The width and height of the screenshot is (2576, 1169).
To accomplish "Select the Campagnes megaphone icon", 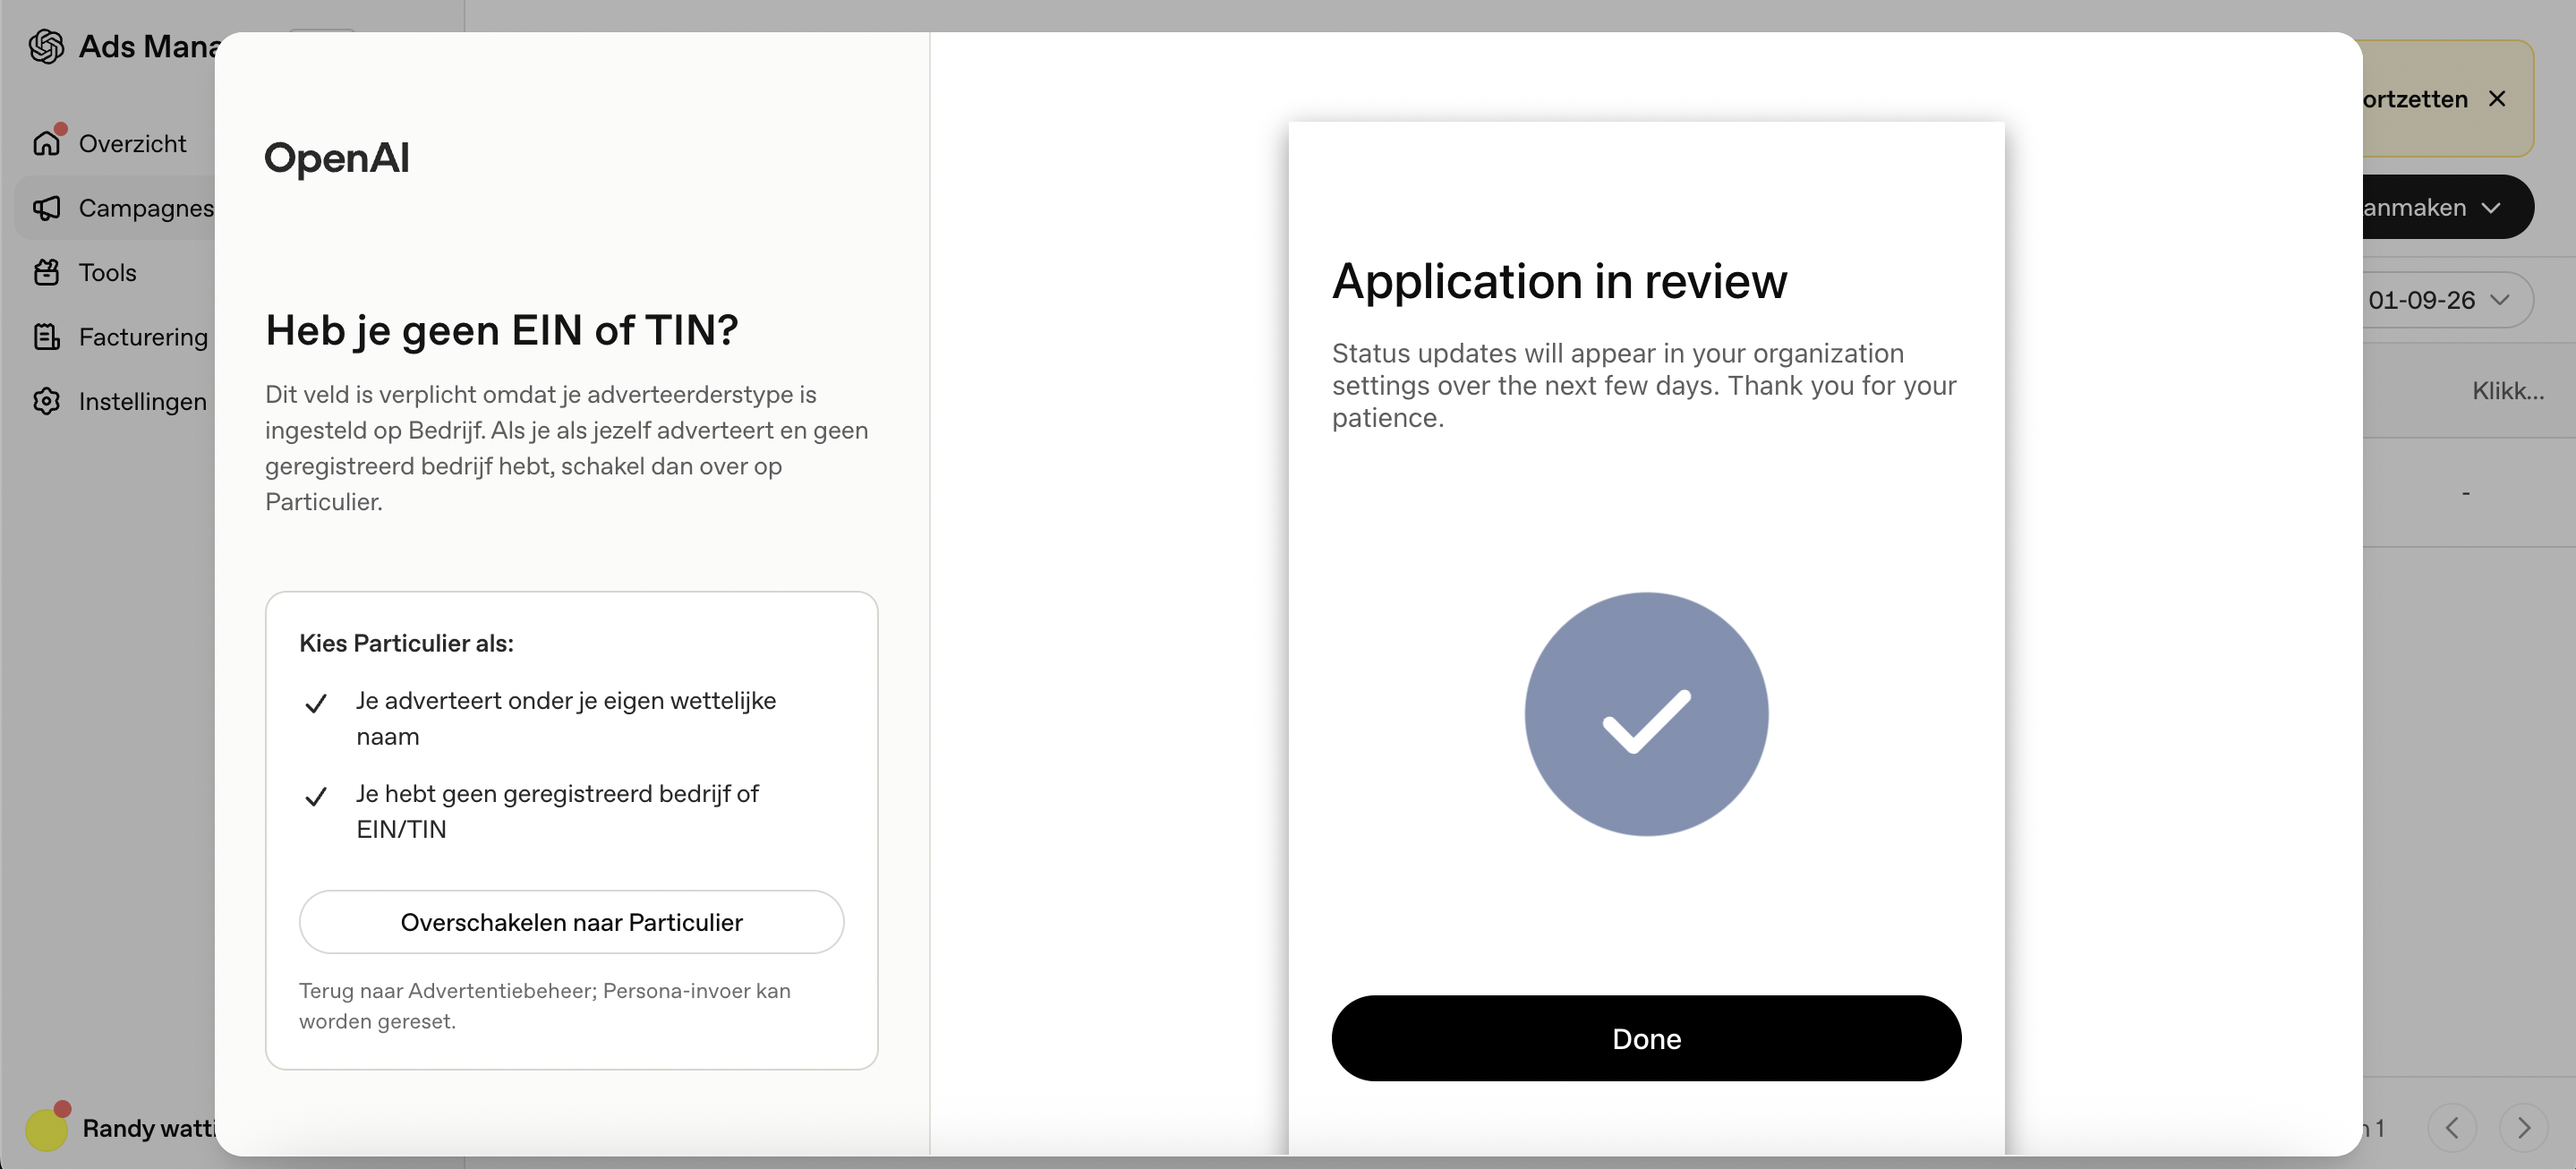I will (x=46, y=208).
